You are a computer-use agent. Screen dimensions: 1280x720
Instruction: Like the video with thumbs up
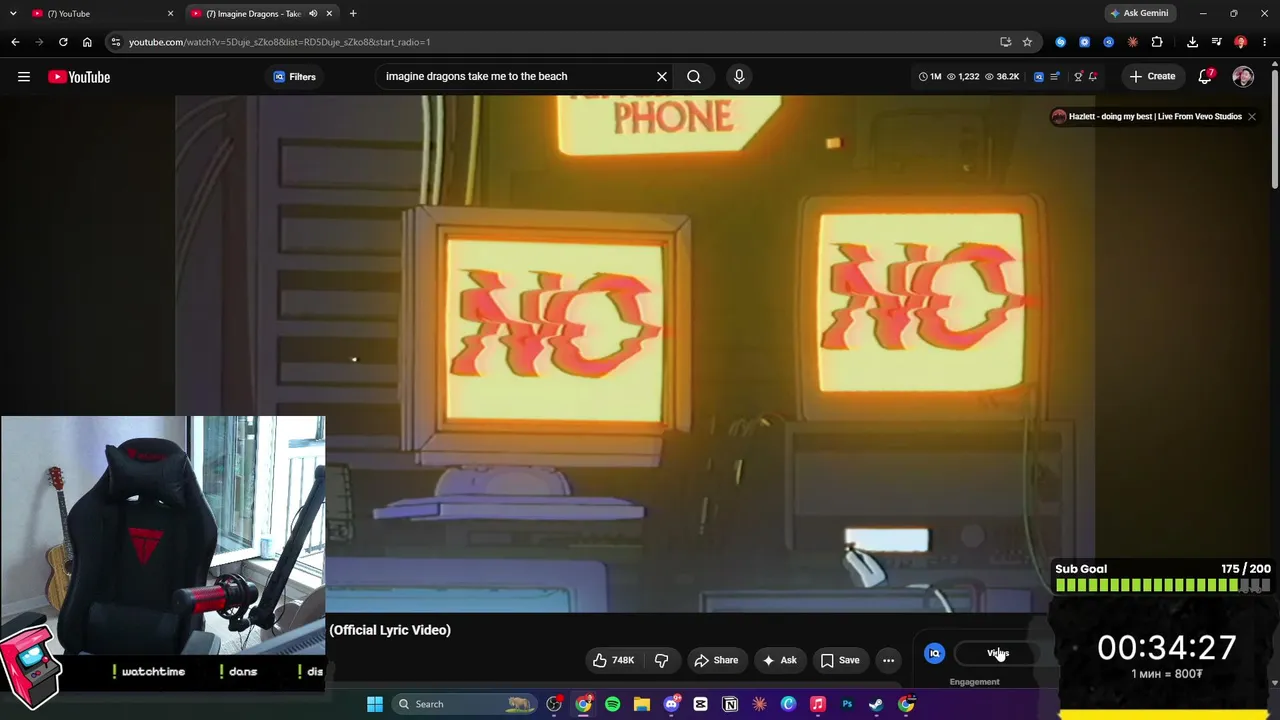[613, 660]
